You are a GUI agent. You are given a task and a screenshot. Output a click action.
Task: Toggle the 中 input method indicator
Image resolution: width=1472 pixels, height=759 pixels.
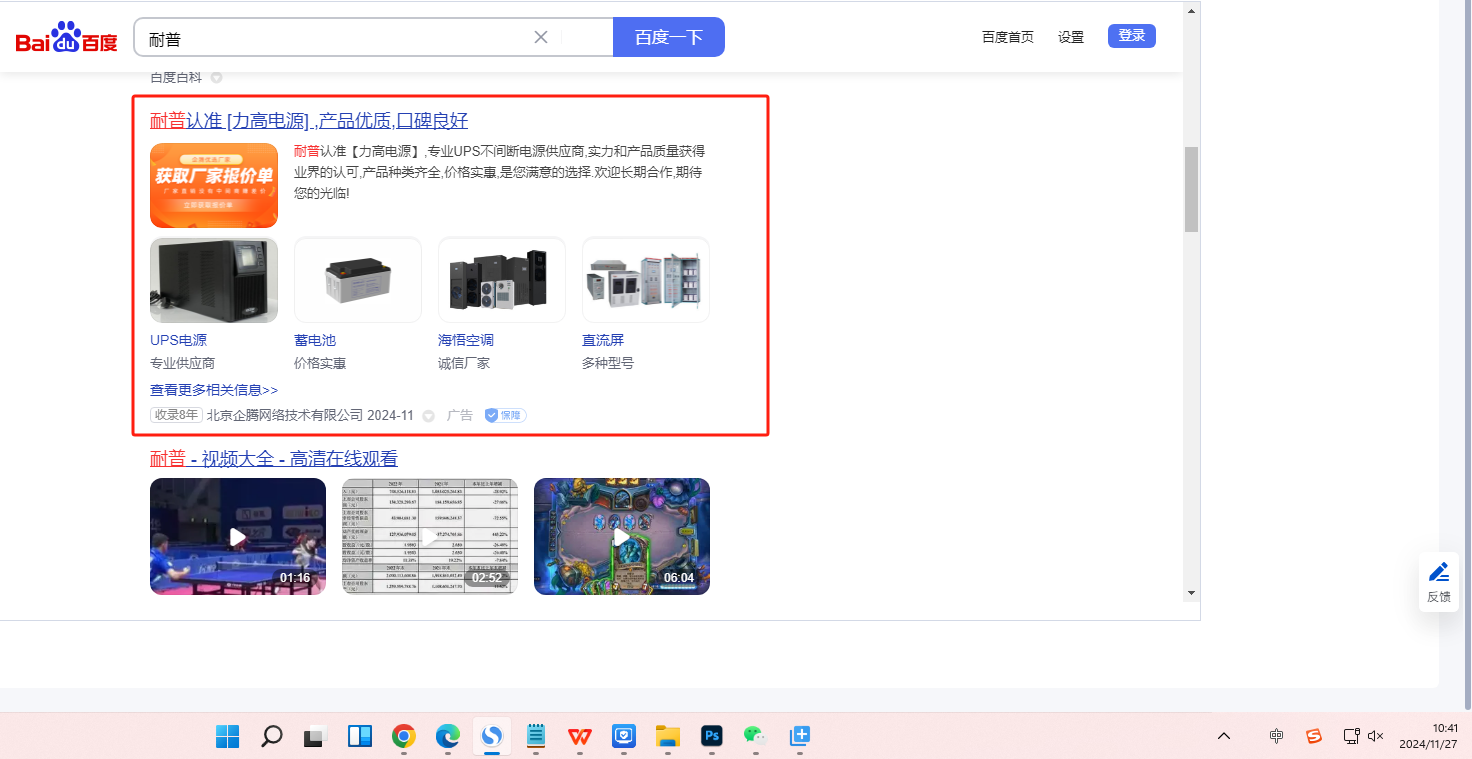pos(1277,737)
